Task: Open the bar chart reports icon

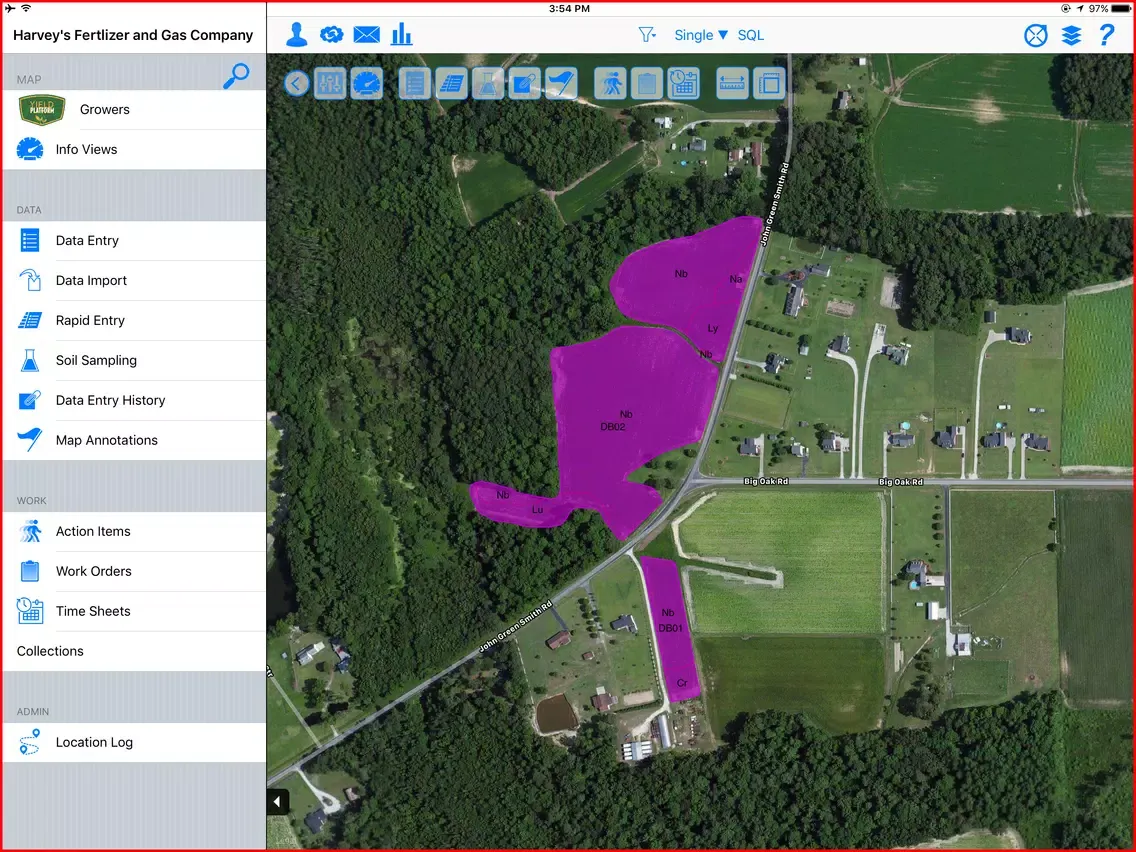Action: pos(402,34)
